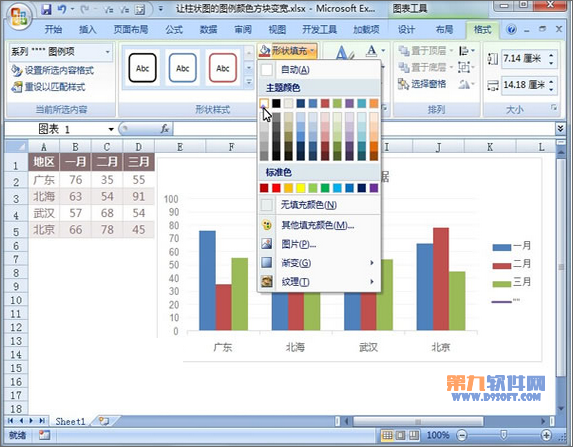Open the 设计 chart tools tab
This screenshot has width=573, height=447.
pyautogui.click(x=406, y=29)
